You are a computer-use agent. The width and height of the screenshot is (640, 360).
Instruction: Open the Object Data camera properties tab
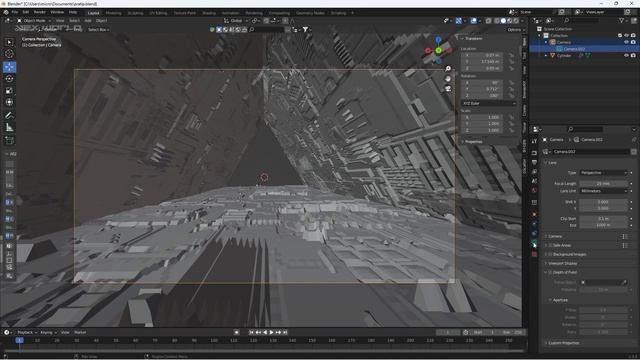pos(534,244)
